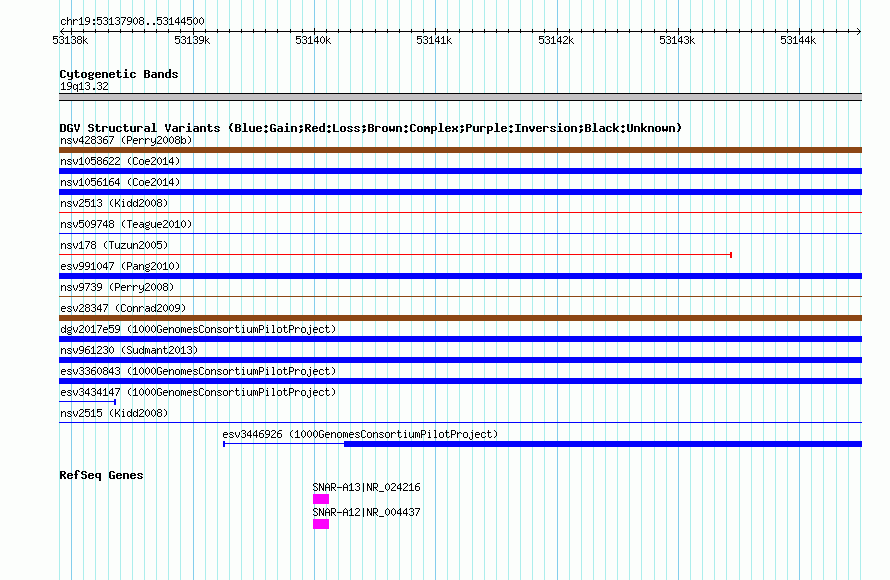Click the esv3360843 variant label
This screenshot has width=890, height=580.
pyautogui.click(x=198, y=371)
